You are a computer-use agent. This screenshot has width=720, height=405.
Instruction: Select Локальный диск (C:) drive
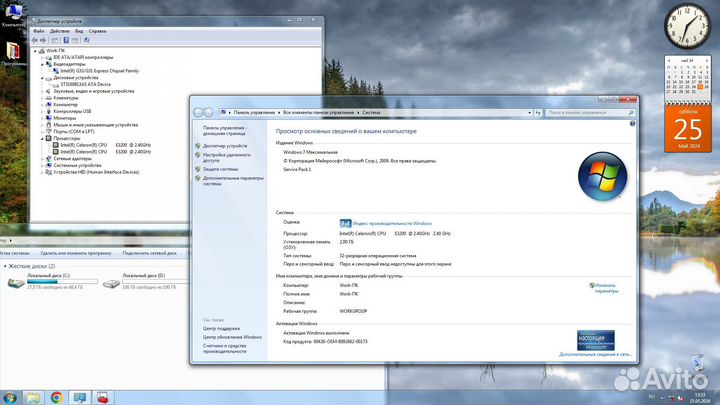(52, 281)
